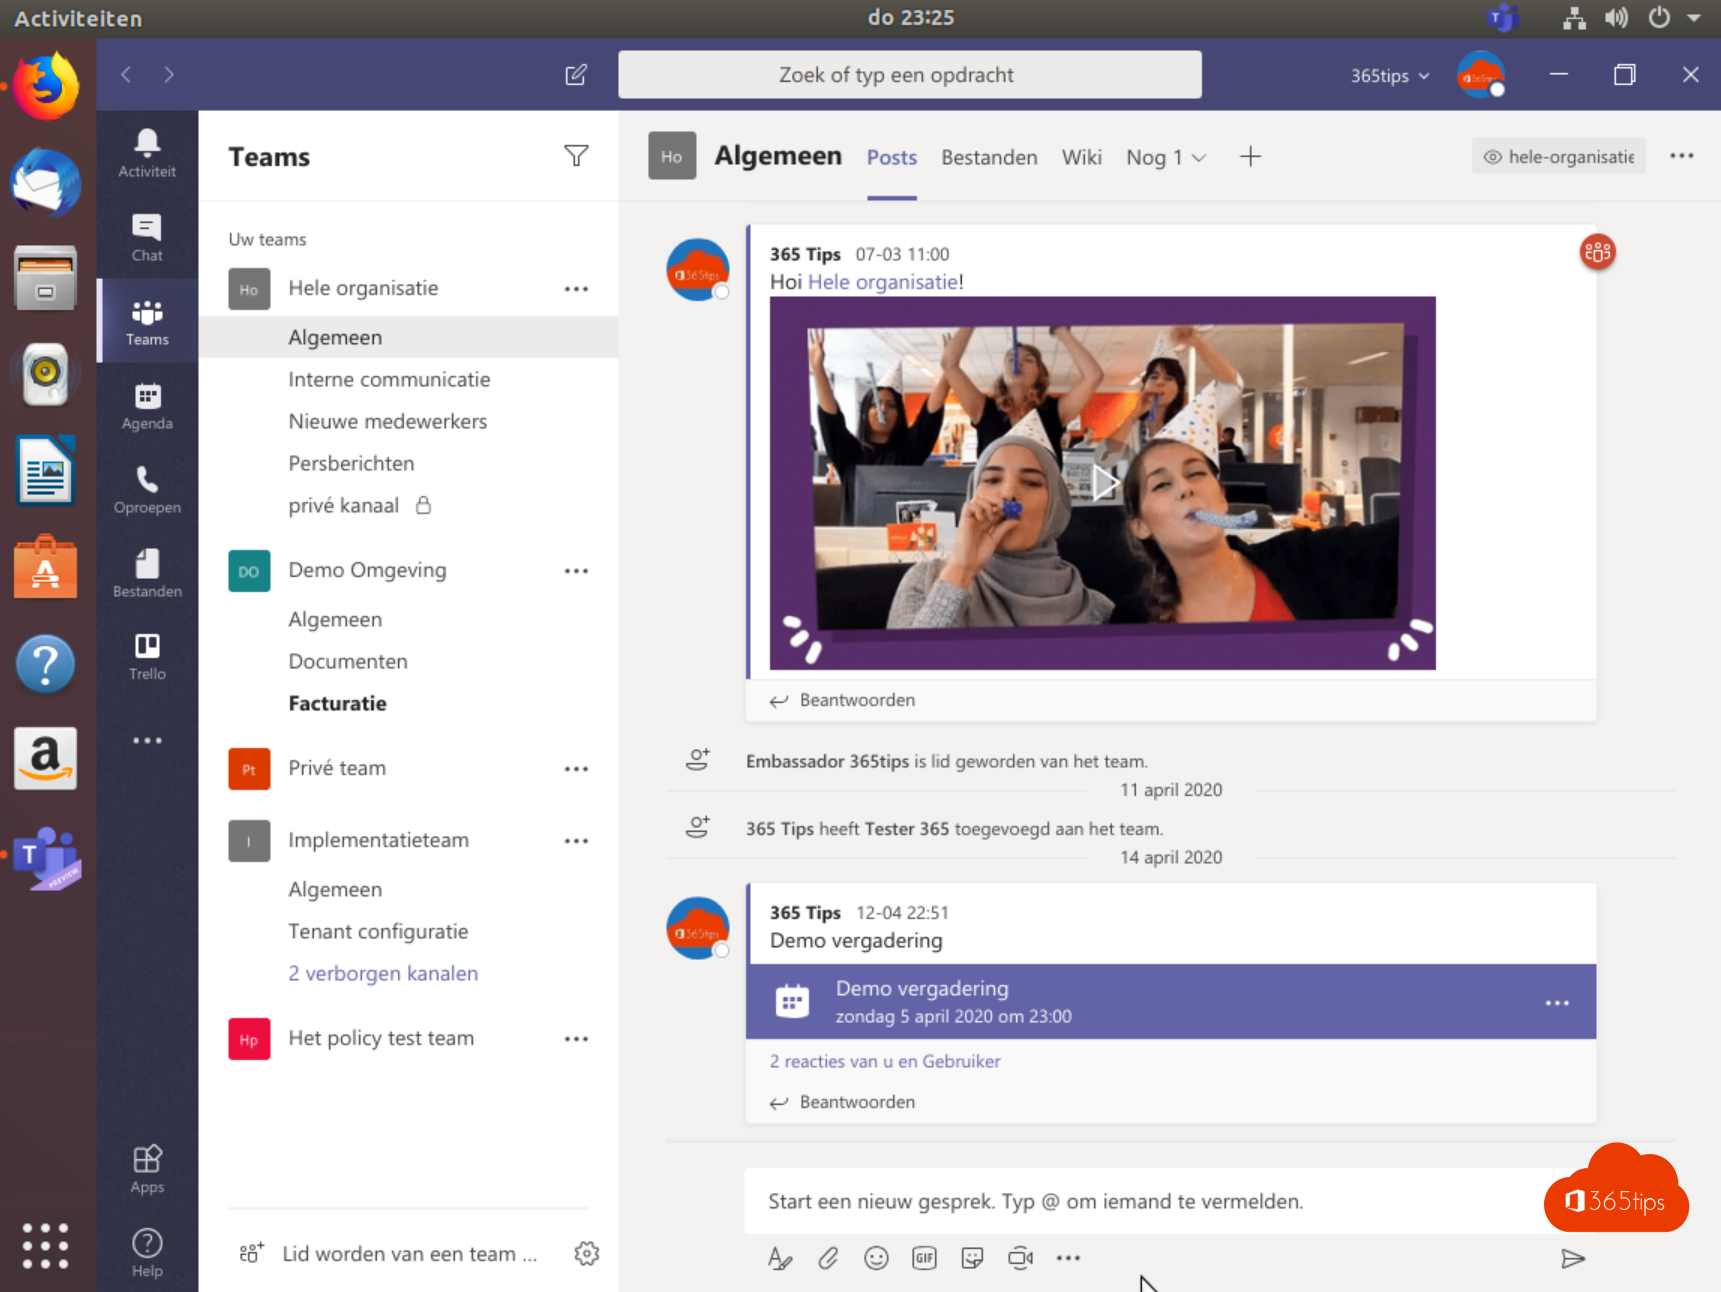Screen dimensions: 1721x1292
Task: Play the party video in the post
Action: click(1103, 483)
